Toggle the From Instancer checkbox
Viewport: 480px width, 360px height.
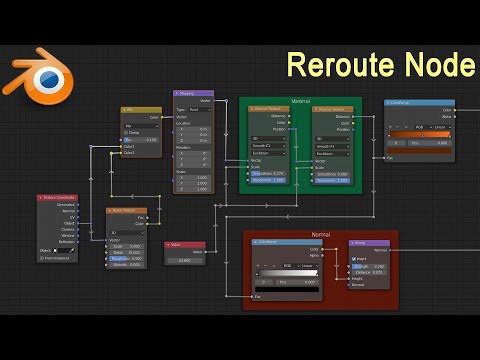(x=42, y=258)
